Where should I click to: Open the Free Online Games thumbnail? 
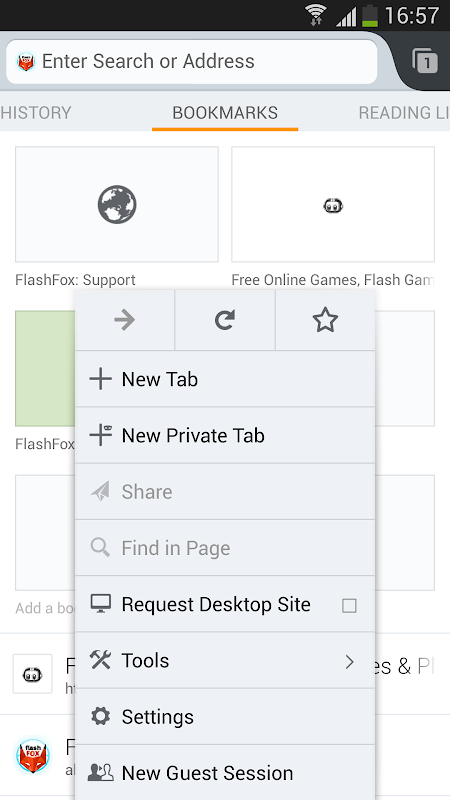pos(333,204)
